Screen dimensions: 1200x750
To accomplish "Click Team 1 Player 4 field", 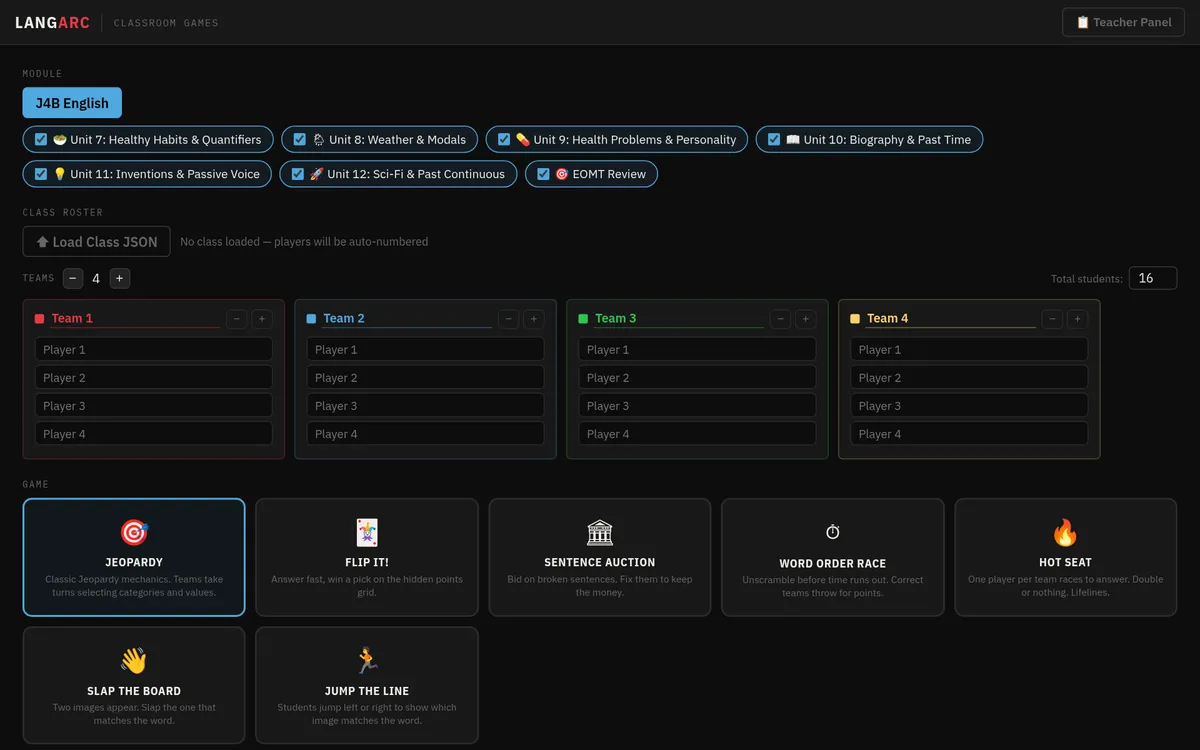I will tap(154, 433).
